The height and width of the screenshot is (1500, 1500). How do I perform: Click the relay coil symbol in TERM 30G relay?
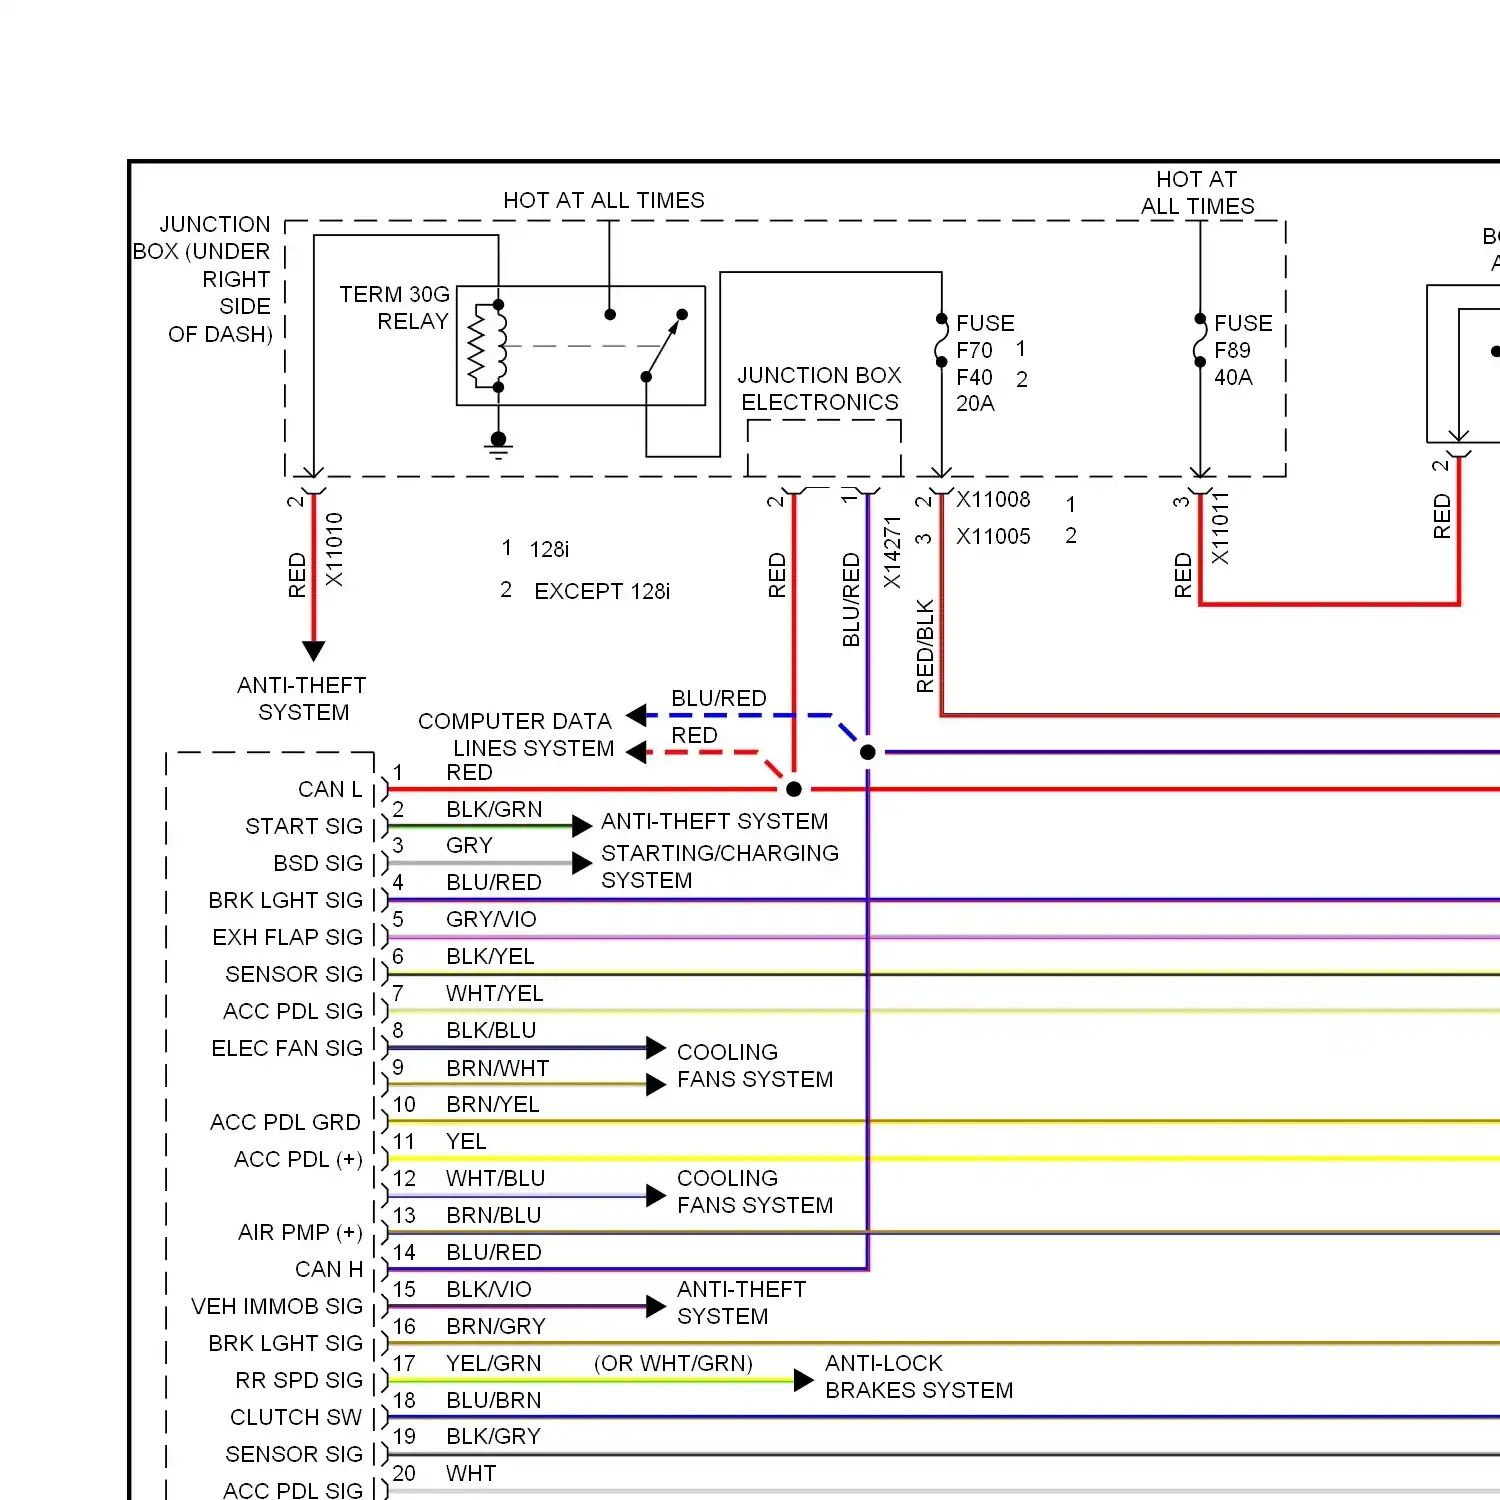[x=487, y=346]
